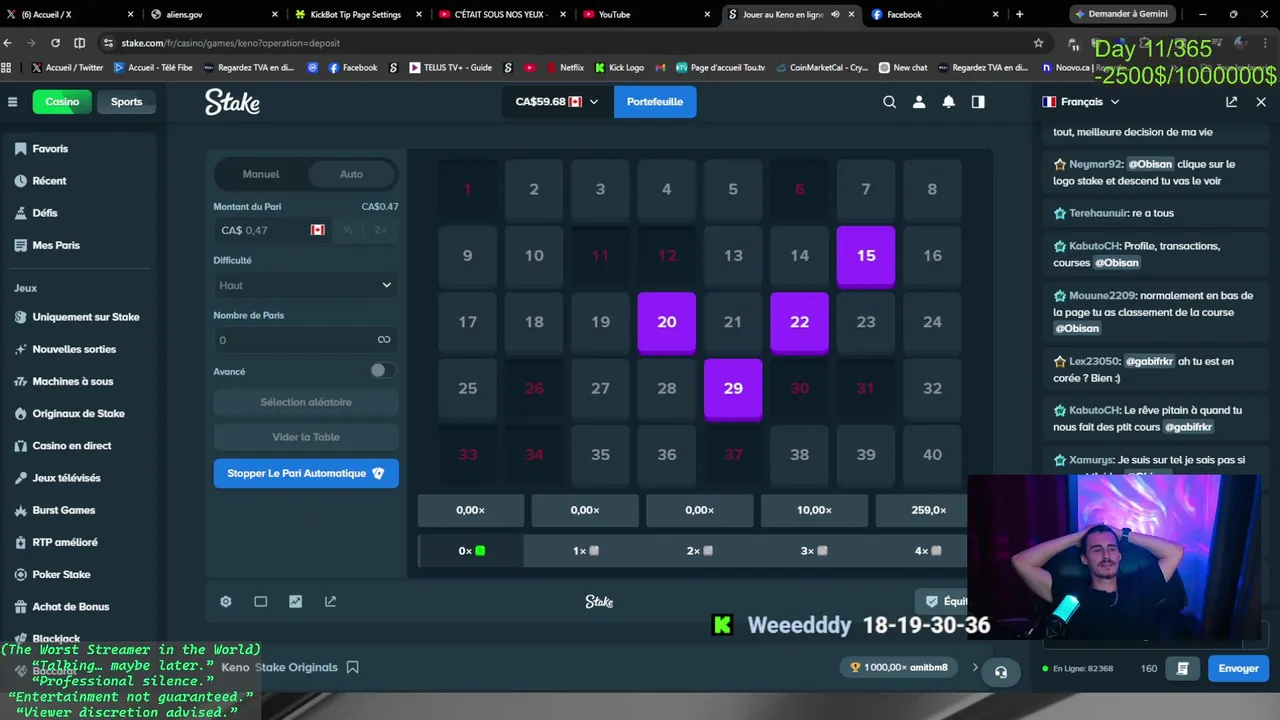Viewport: 1280px width, 720px height.
Task: Click Sélection aléatoire button
Action: click(306, 402)
